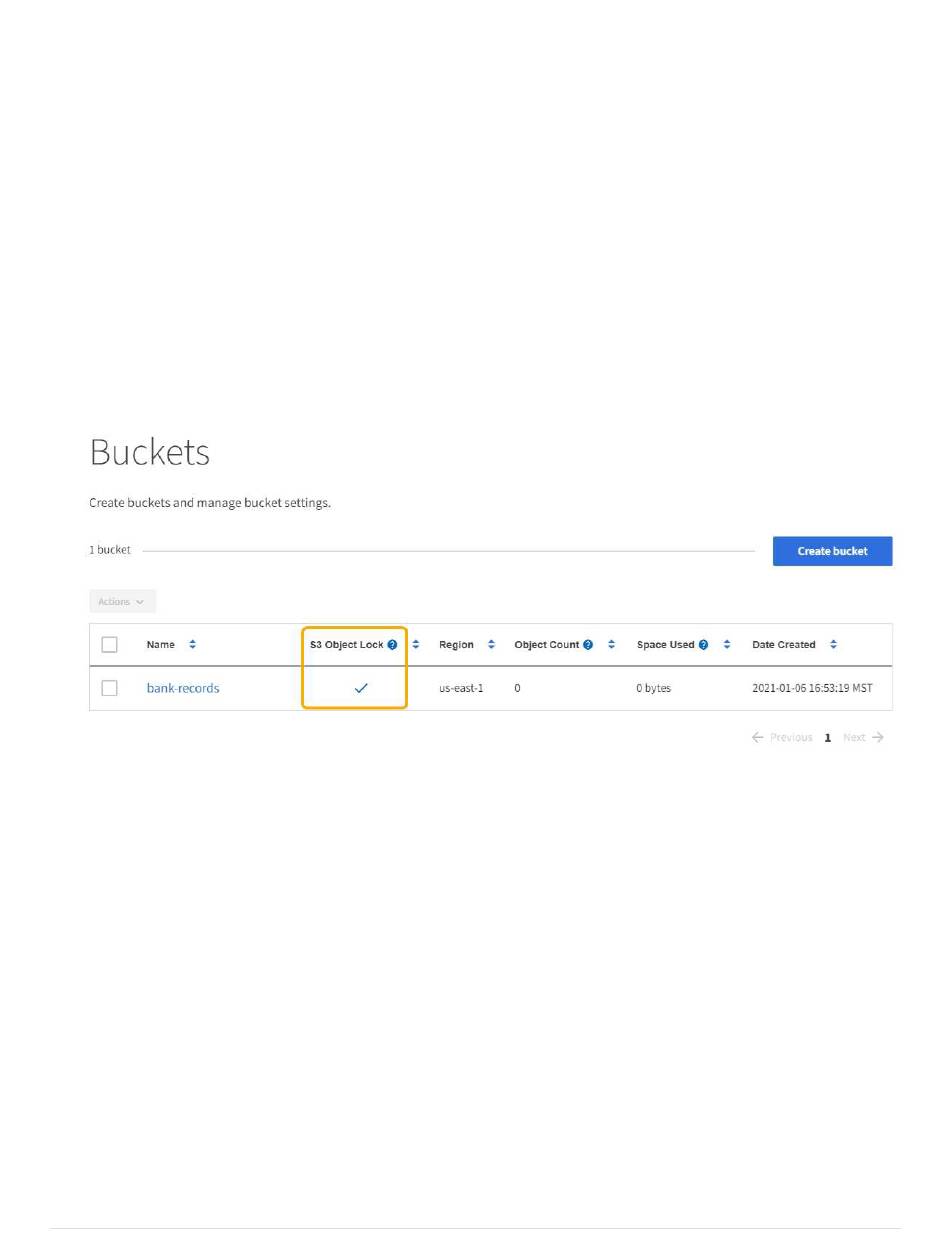Go to Previous page of buckets
The width and height of the screenshot is (950, 1248).
point(782,737)
